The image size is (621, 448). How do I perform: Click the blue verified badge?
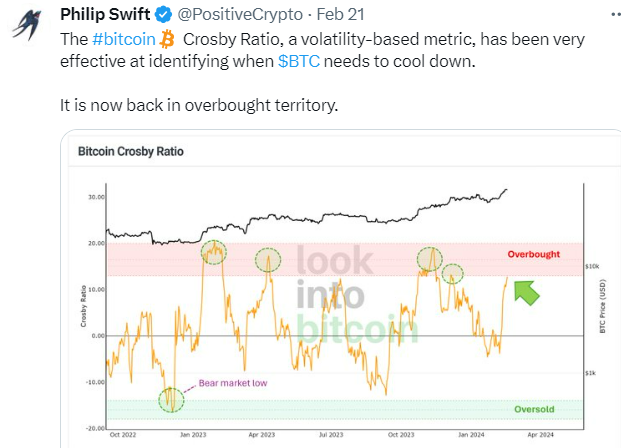pyautogui.click(x=156, y=15)
